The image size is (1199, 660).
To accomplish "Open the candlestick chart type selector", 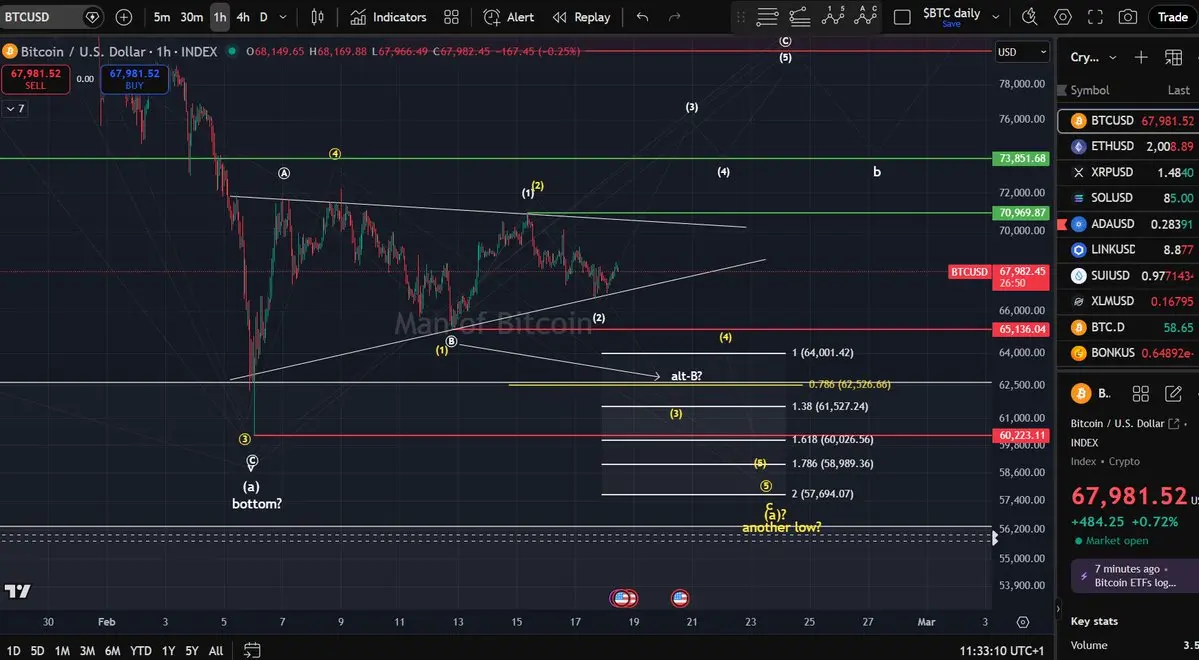I will coord(317,17).
